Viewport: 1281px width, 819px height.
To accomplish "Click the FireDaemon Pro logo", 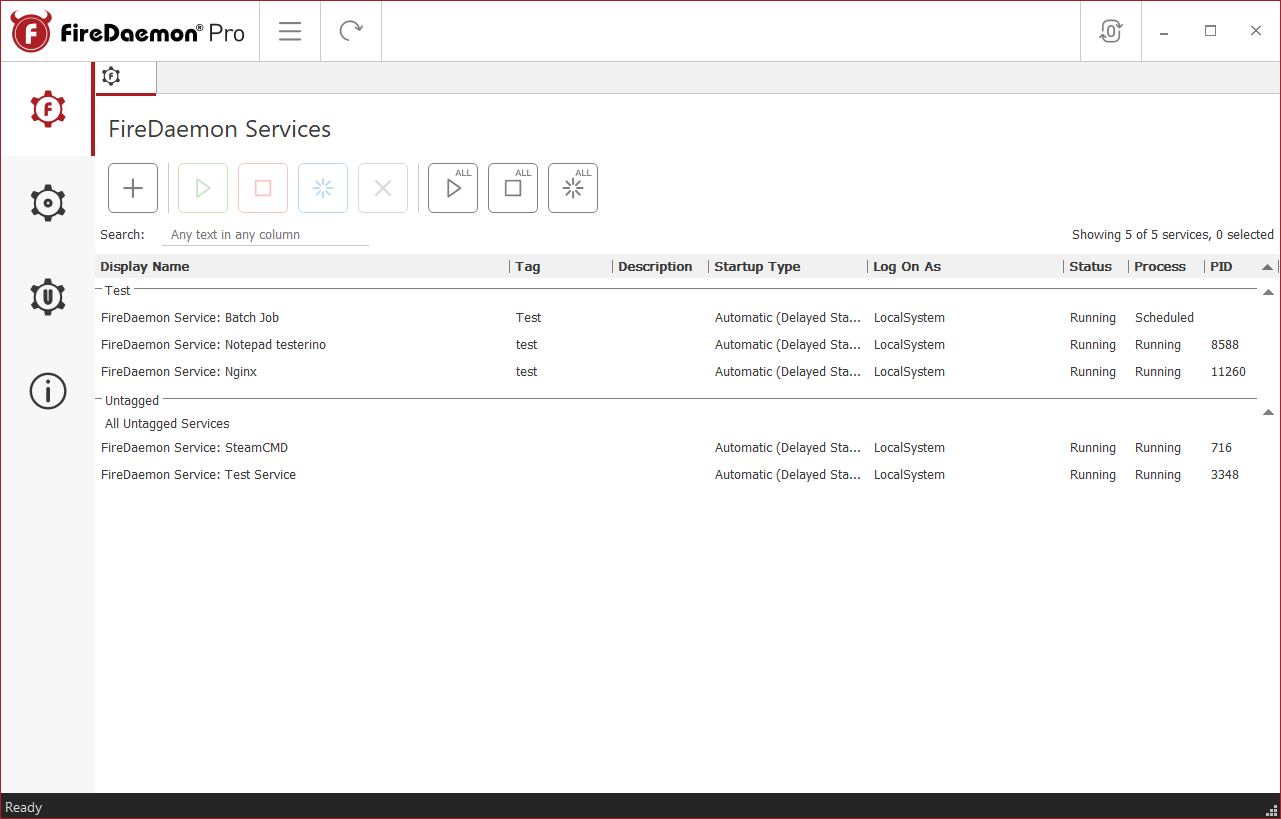I will pos(128,32).
